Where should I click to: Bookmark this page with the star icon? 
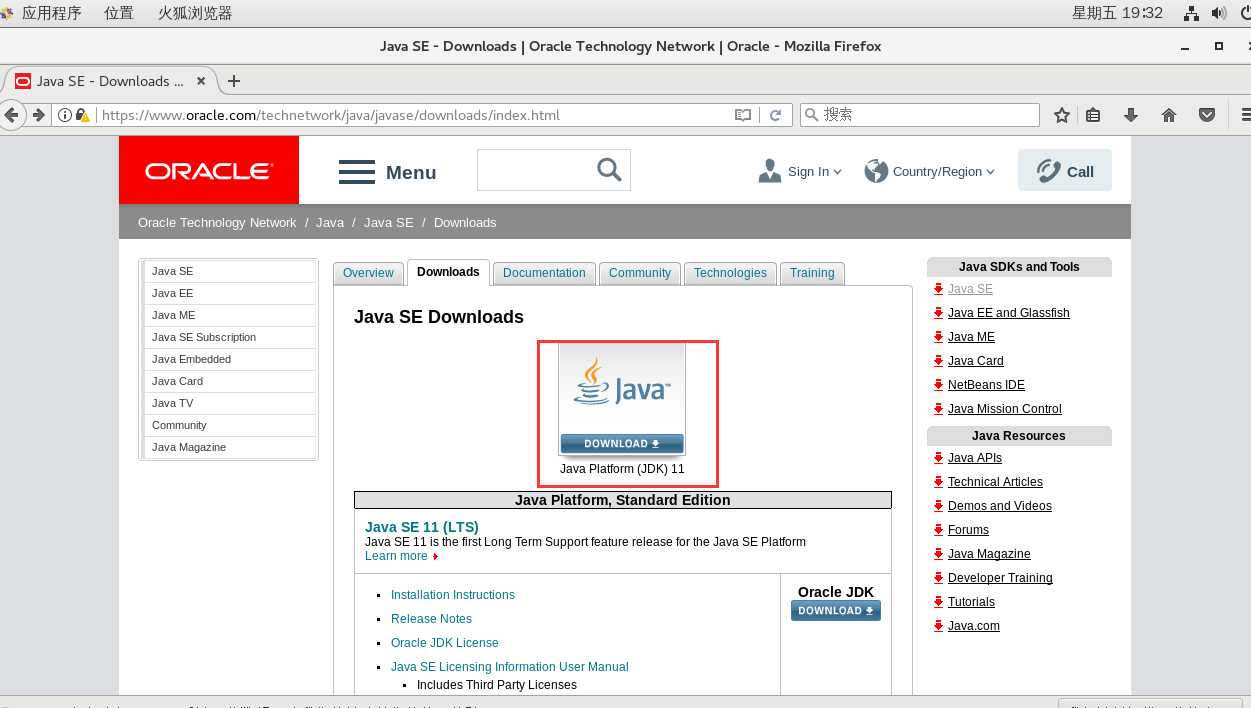(1062, 115)
